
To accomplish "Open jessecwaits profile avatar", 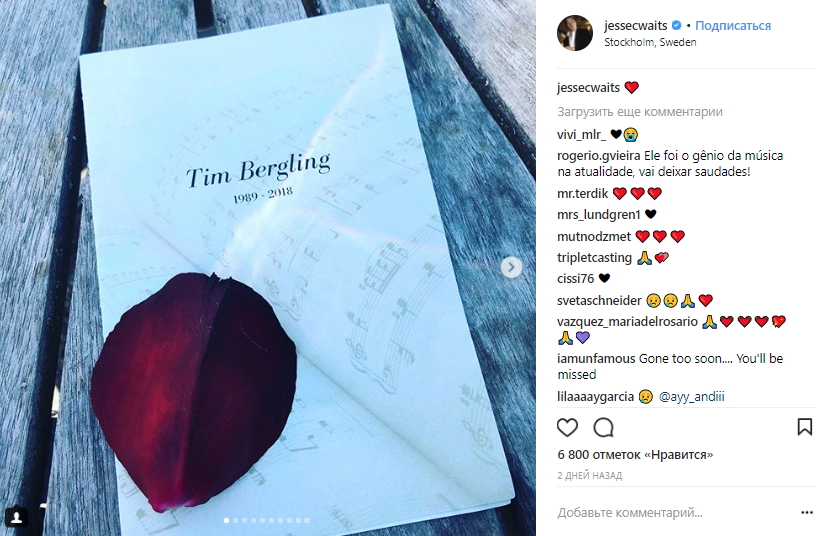I will pos(576,33).
